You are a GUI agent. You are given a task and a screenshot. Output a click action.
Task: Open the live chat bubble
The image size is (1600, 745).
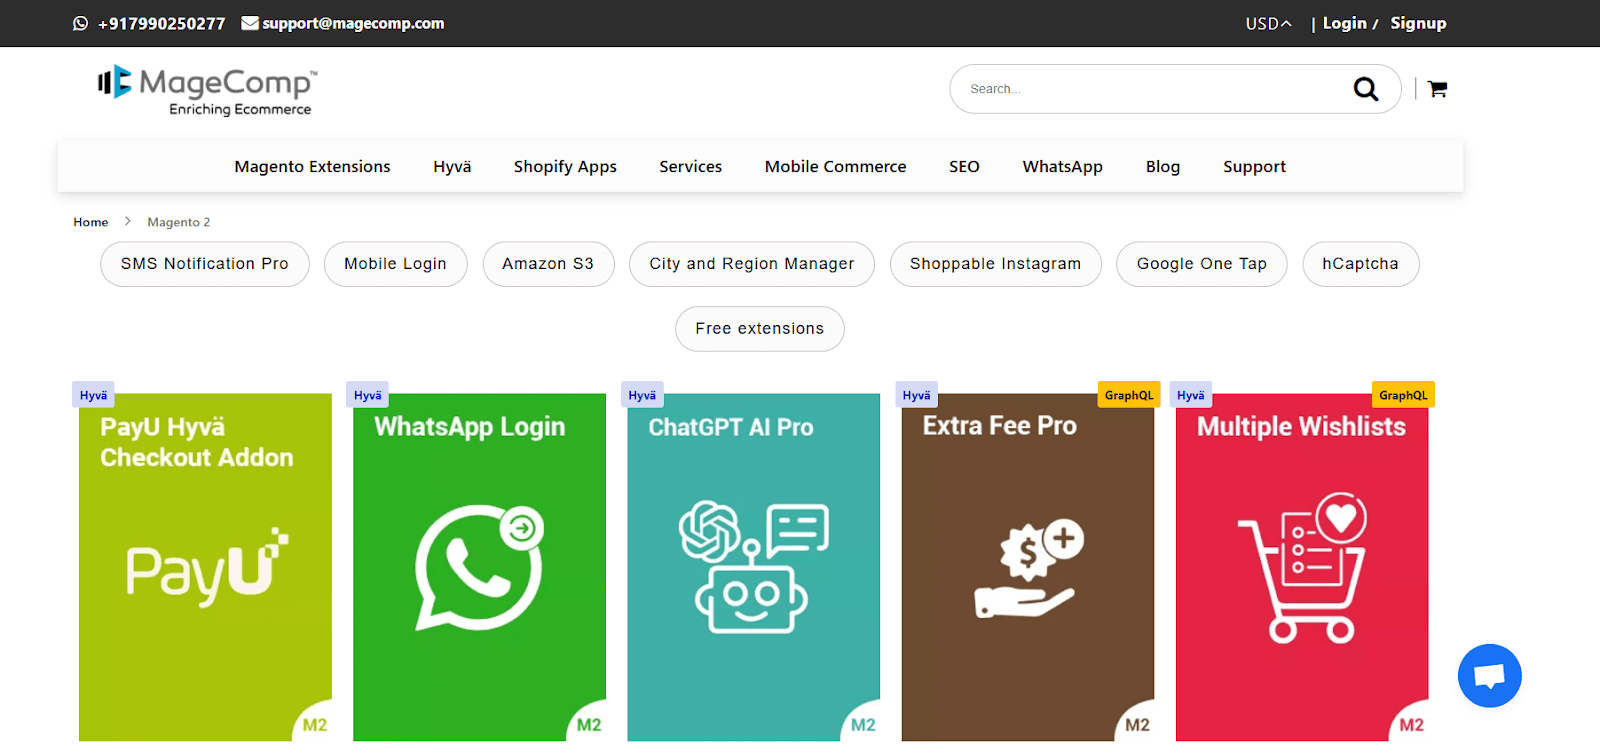click(1490, 676)
